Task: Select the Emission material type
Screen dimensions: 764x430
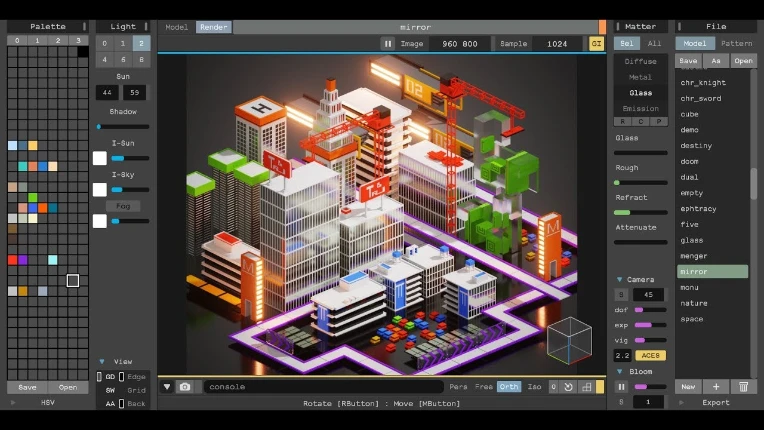Action: 640,109
